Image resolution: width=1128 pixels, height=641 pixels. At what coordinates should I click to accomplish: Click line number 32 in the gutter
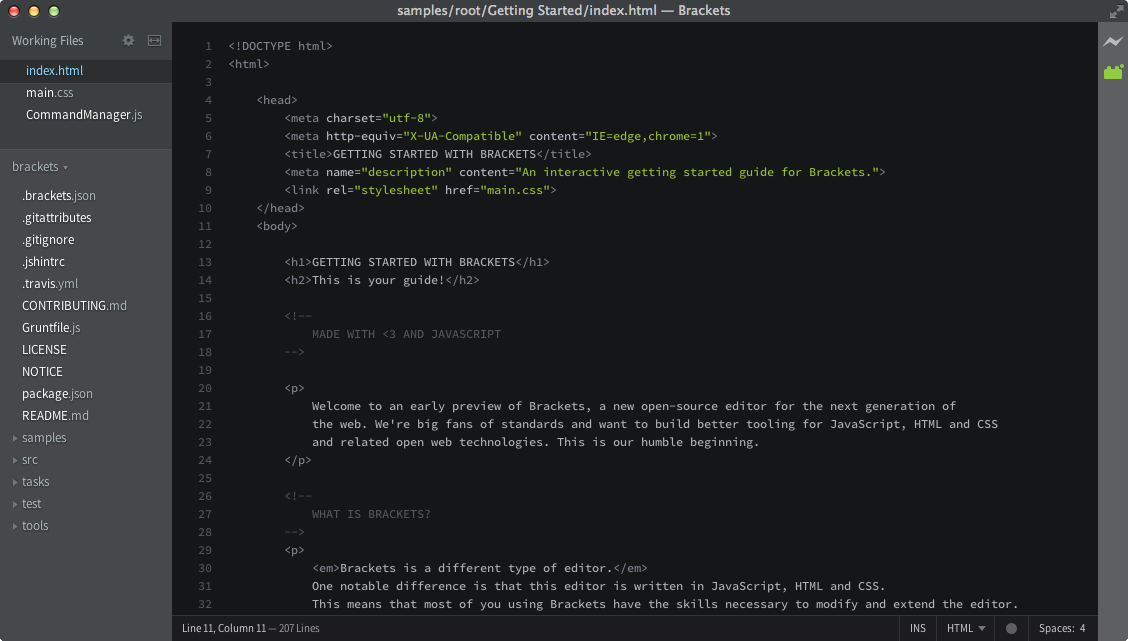[x=205, y=604]
